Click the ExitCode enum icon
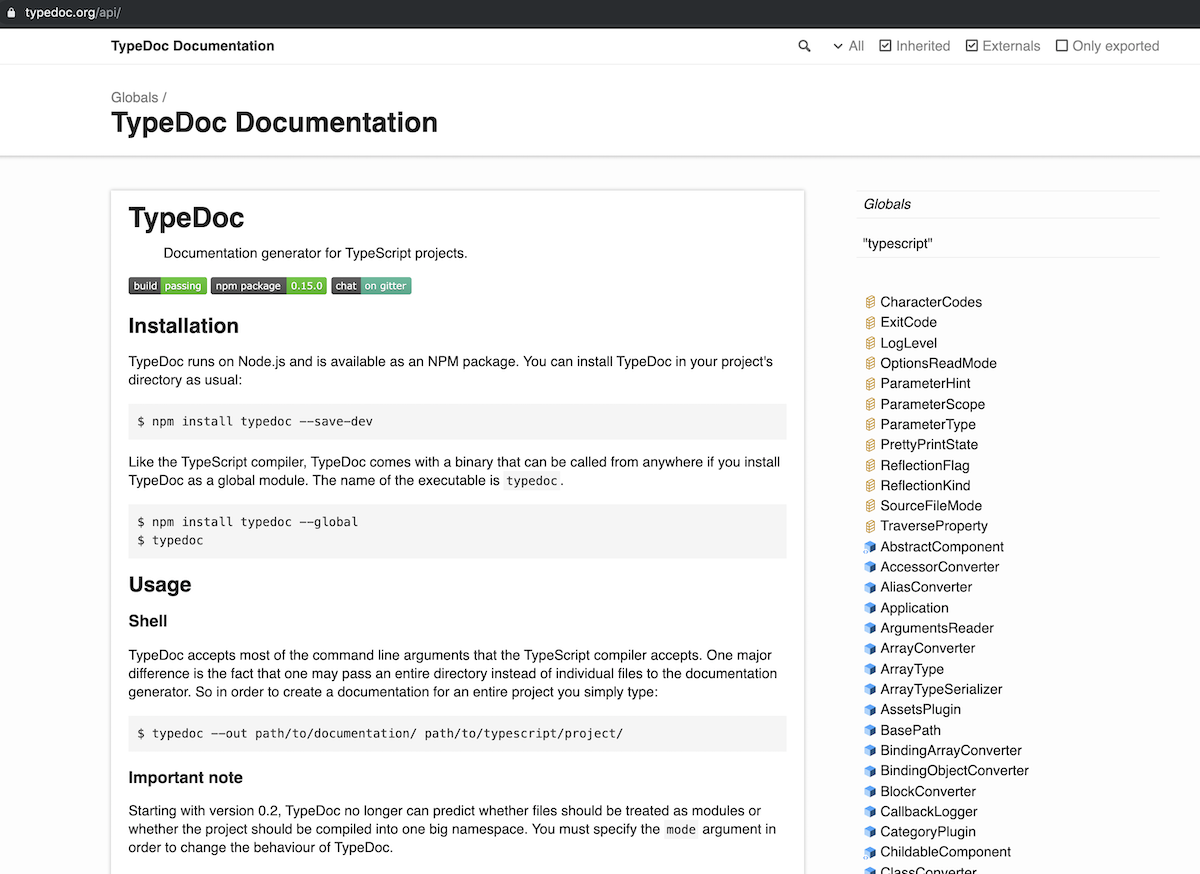 pos(870,323)
